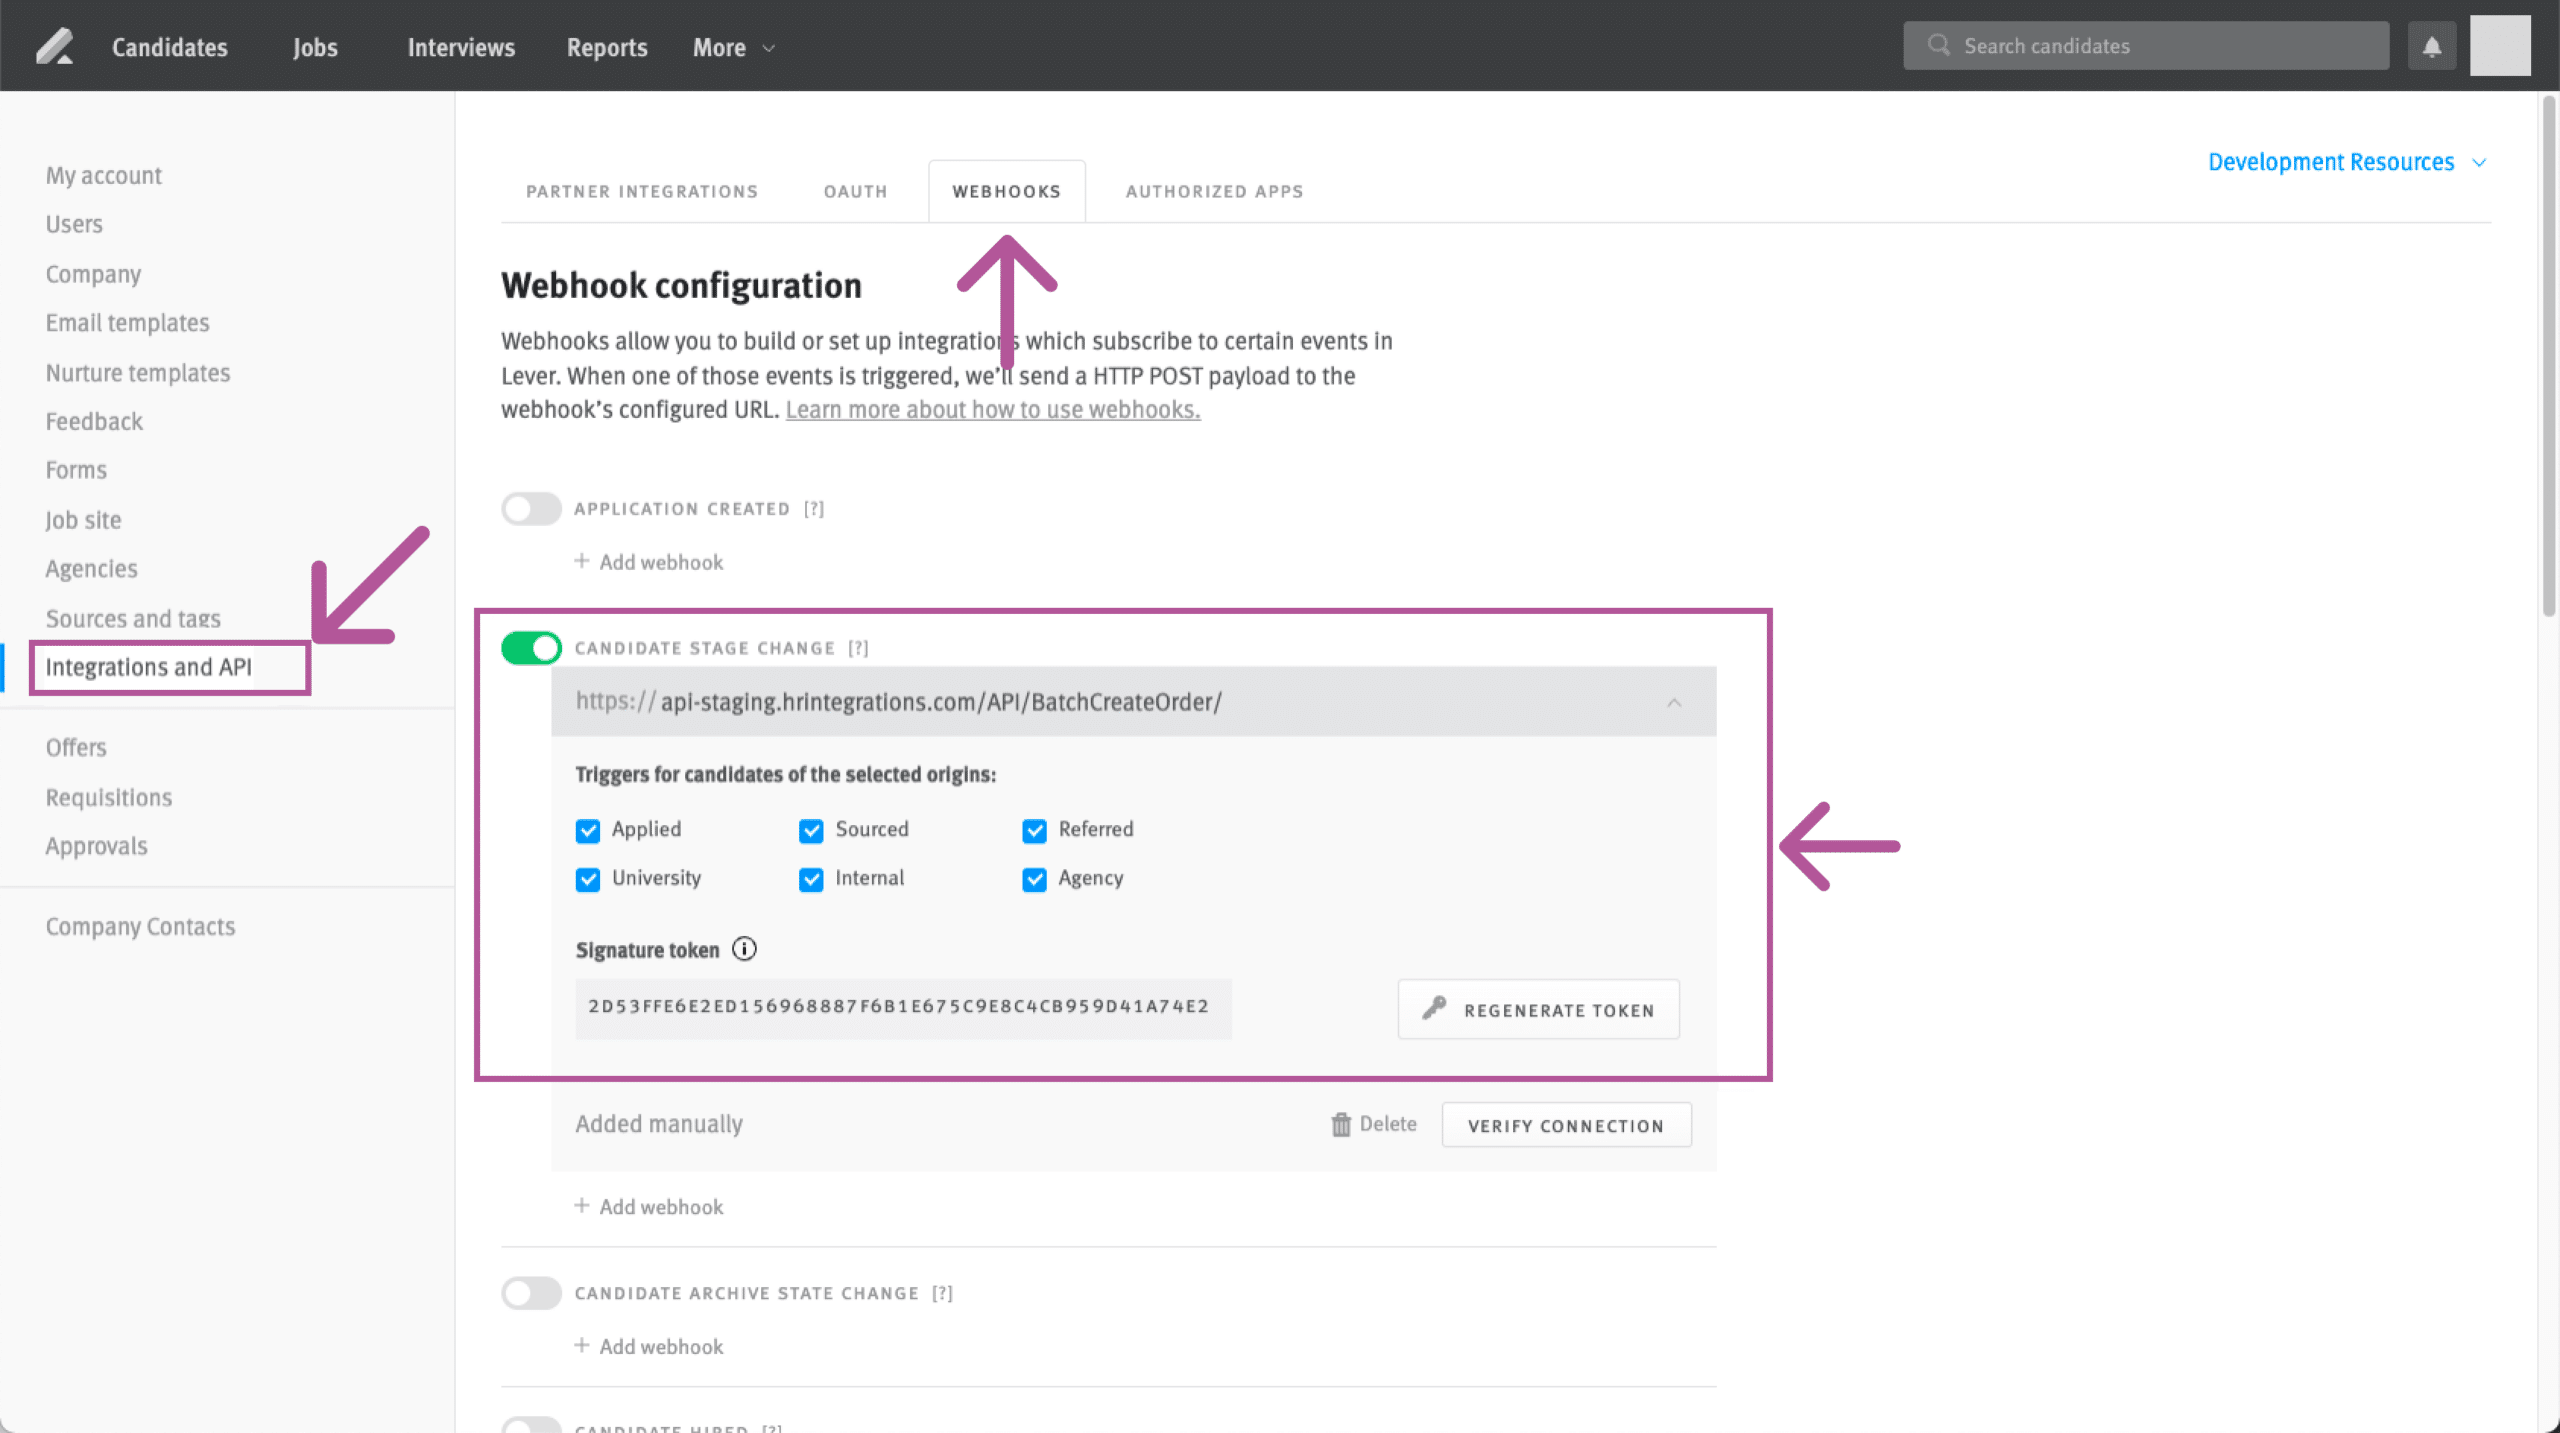Open the More menu dropdown
Image resolution: width=2560 pixels, height=1433 pixels.
pyautogui.click(x=733, y=48)
